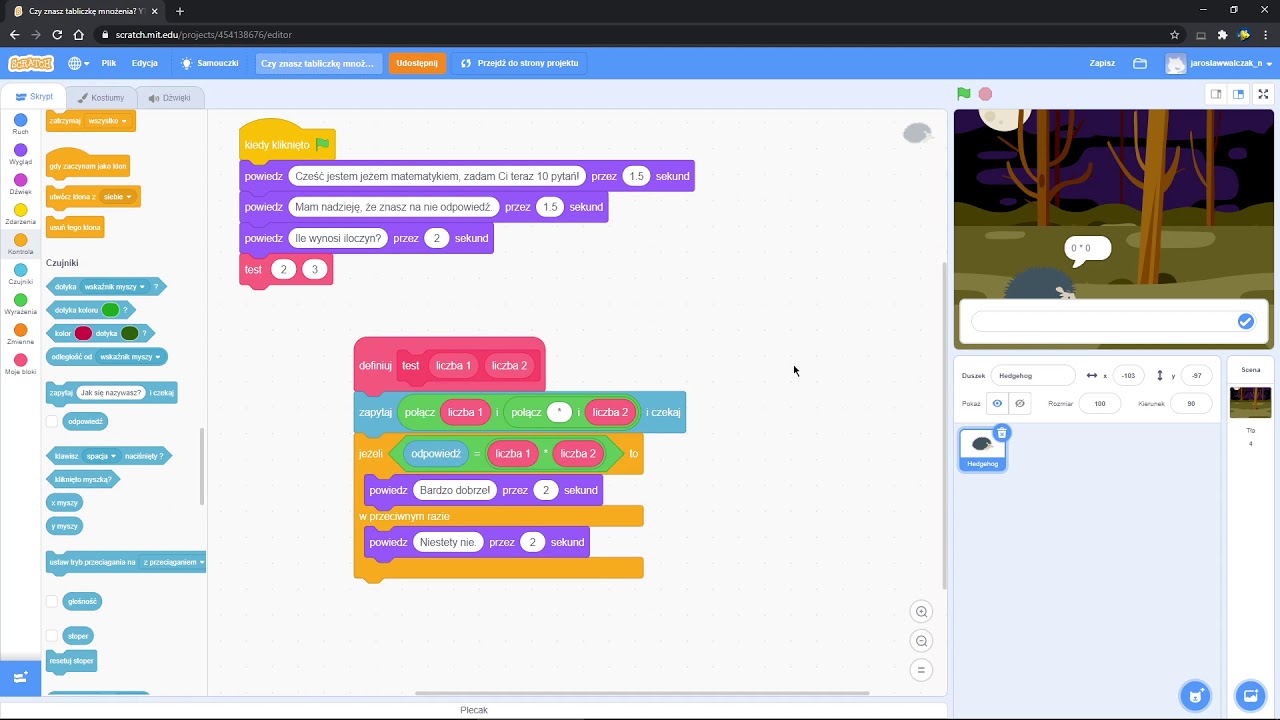1280x720 pixels.
Task: Click the choose a sprite button
Action: click(x=1194, y=695)
